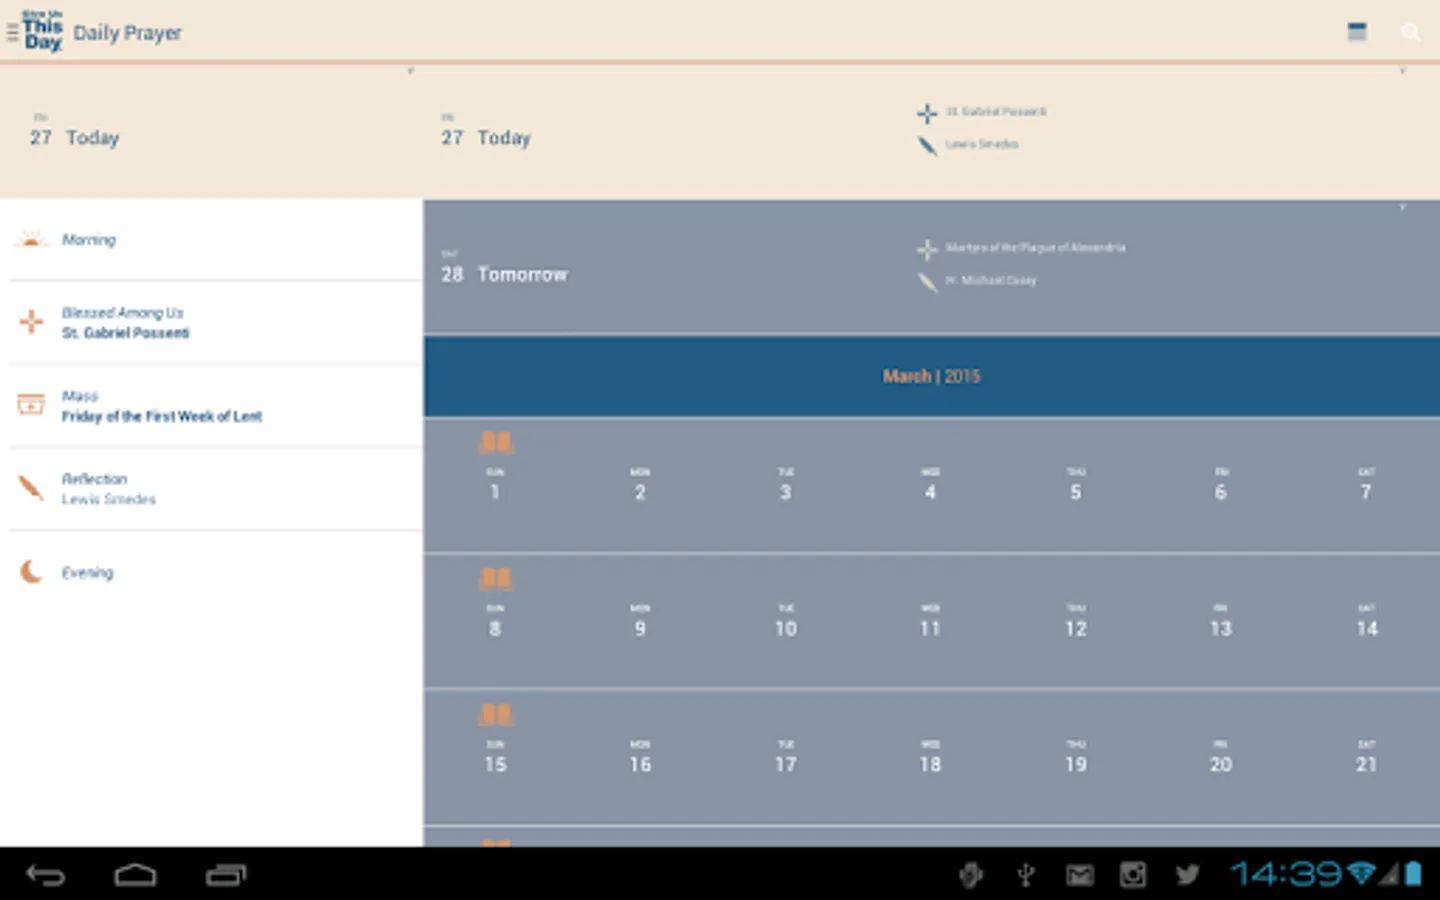Tap the Android home button
Image resolution: width=1440 pixels, height=900 pixels.
pyautogui.click(x=135, y=875)
